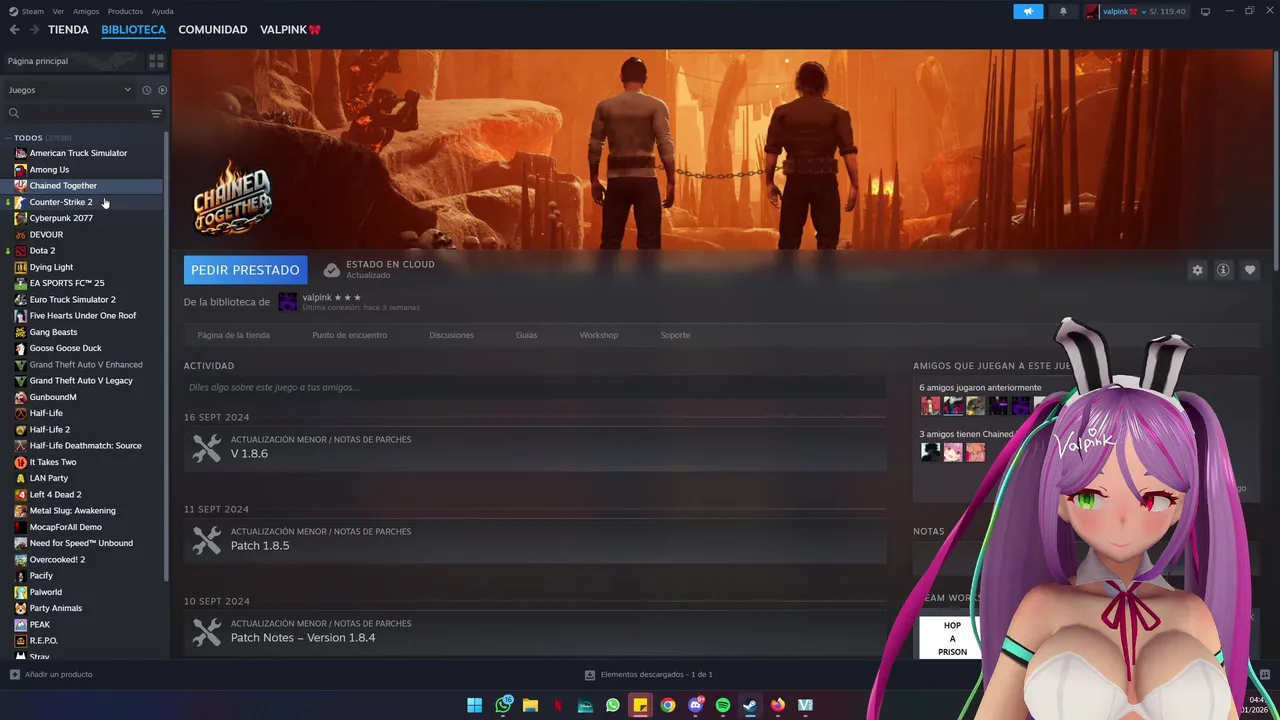The width and height of the screenshot is (1280, 720).
Task: Go to COMUNIDAD tab
Action: click(213, 30)
